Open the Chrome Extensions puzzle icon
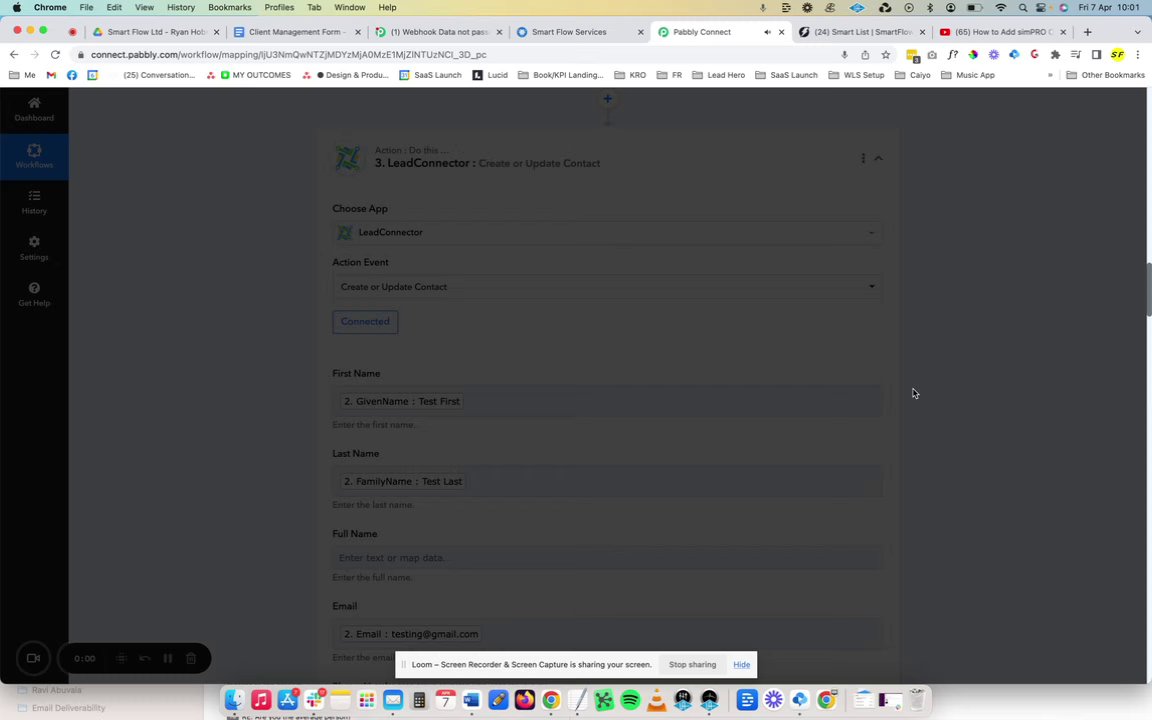 pos(1056,54)
